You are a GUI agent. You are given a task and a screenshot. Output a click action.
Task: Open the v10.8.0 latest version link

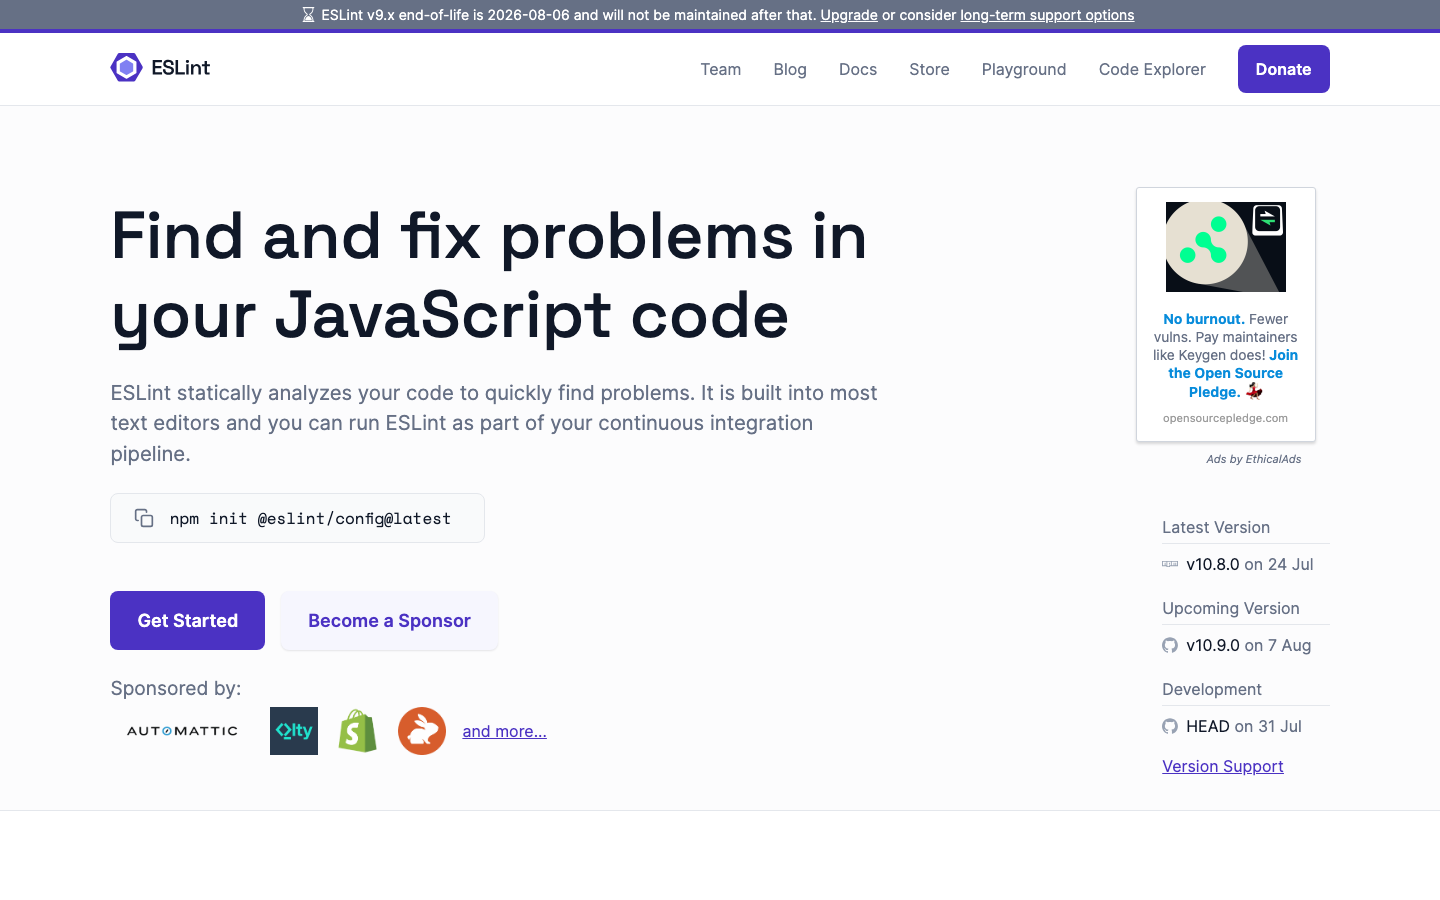tap(1213, 564)
